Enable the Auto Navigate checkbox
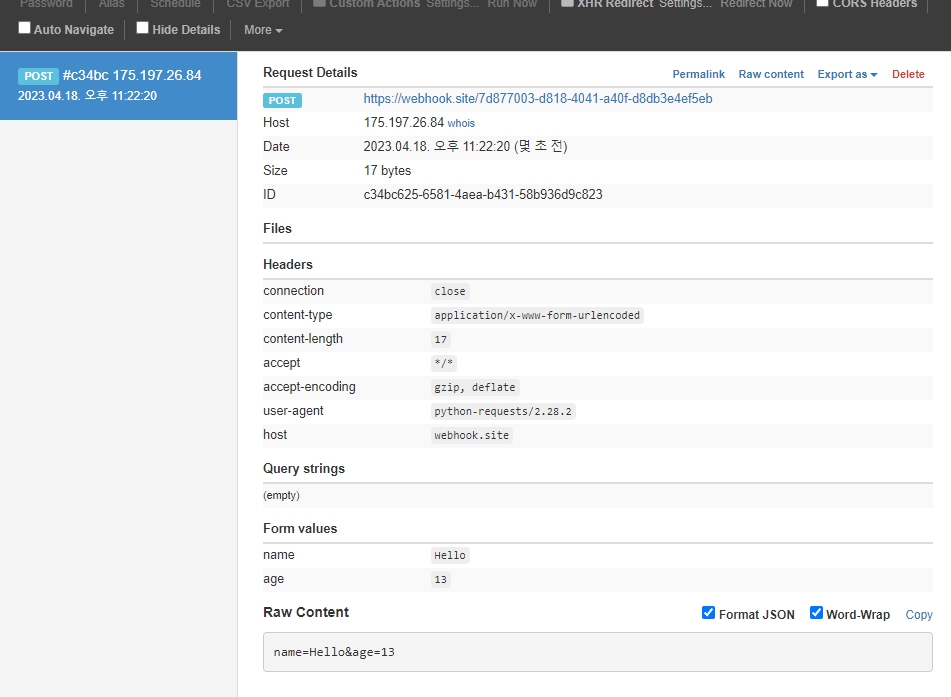951x697 pixels. (24, 28)
